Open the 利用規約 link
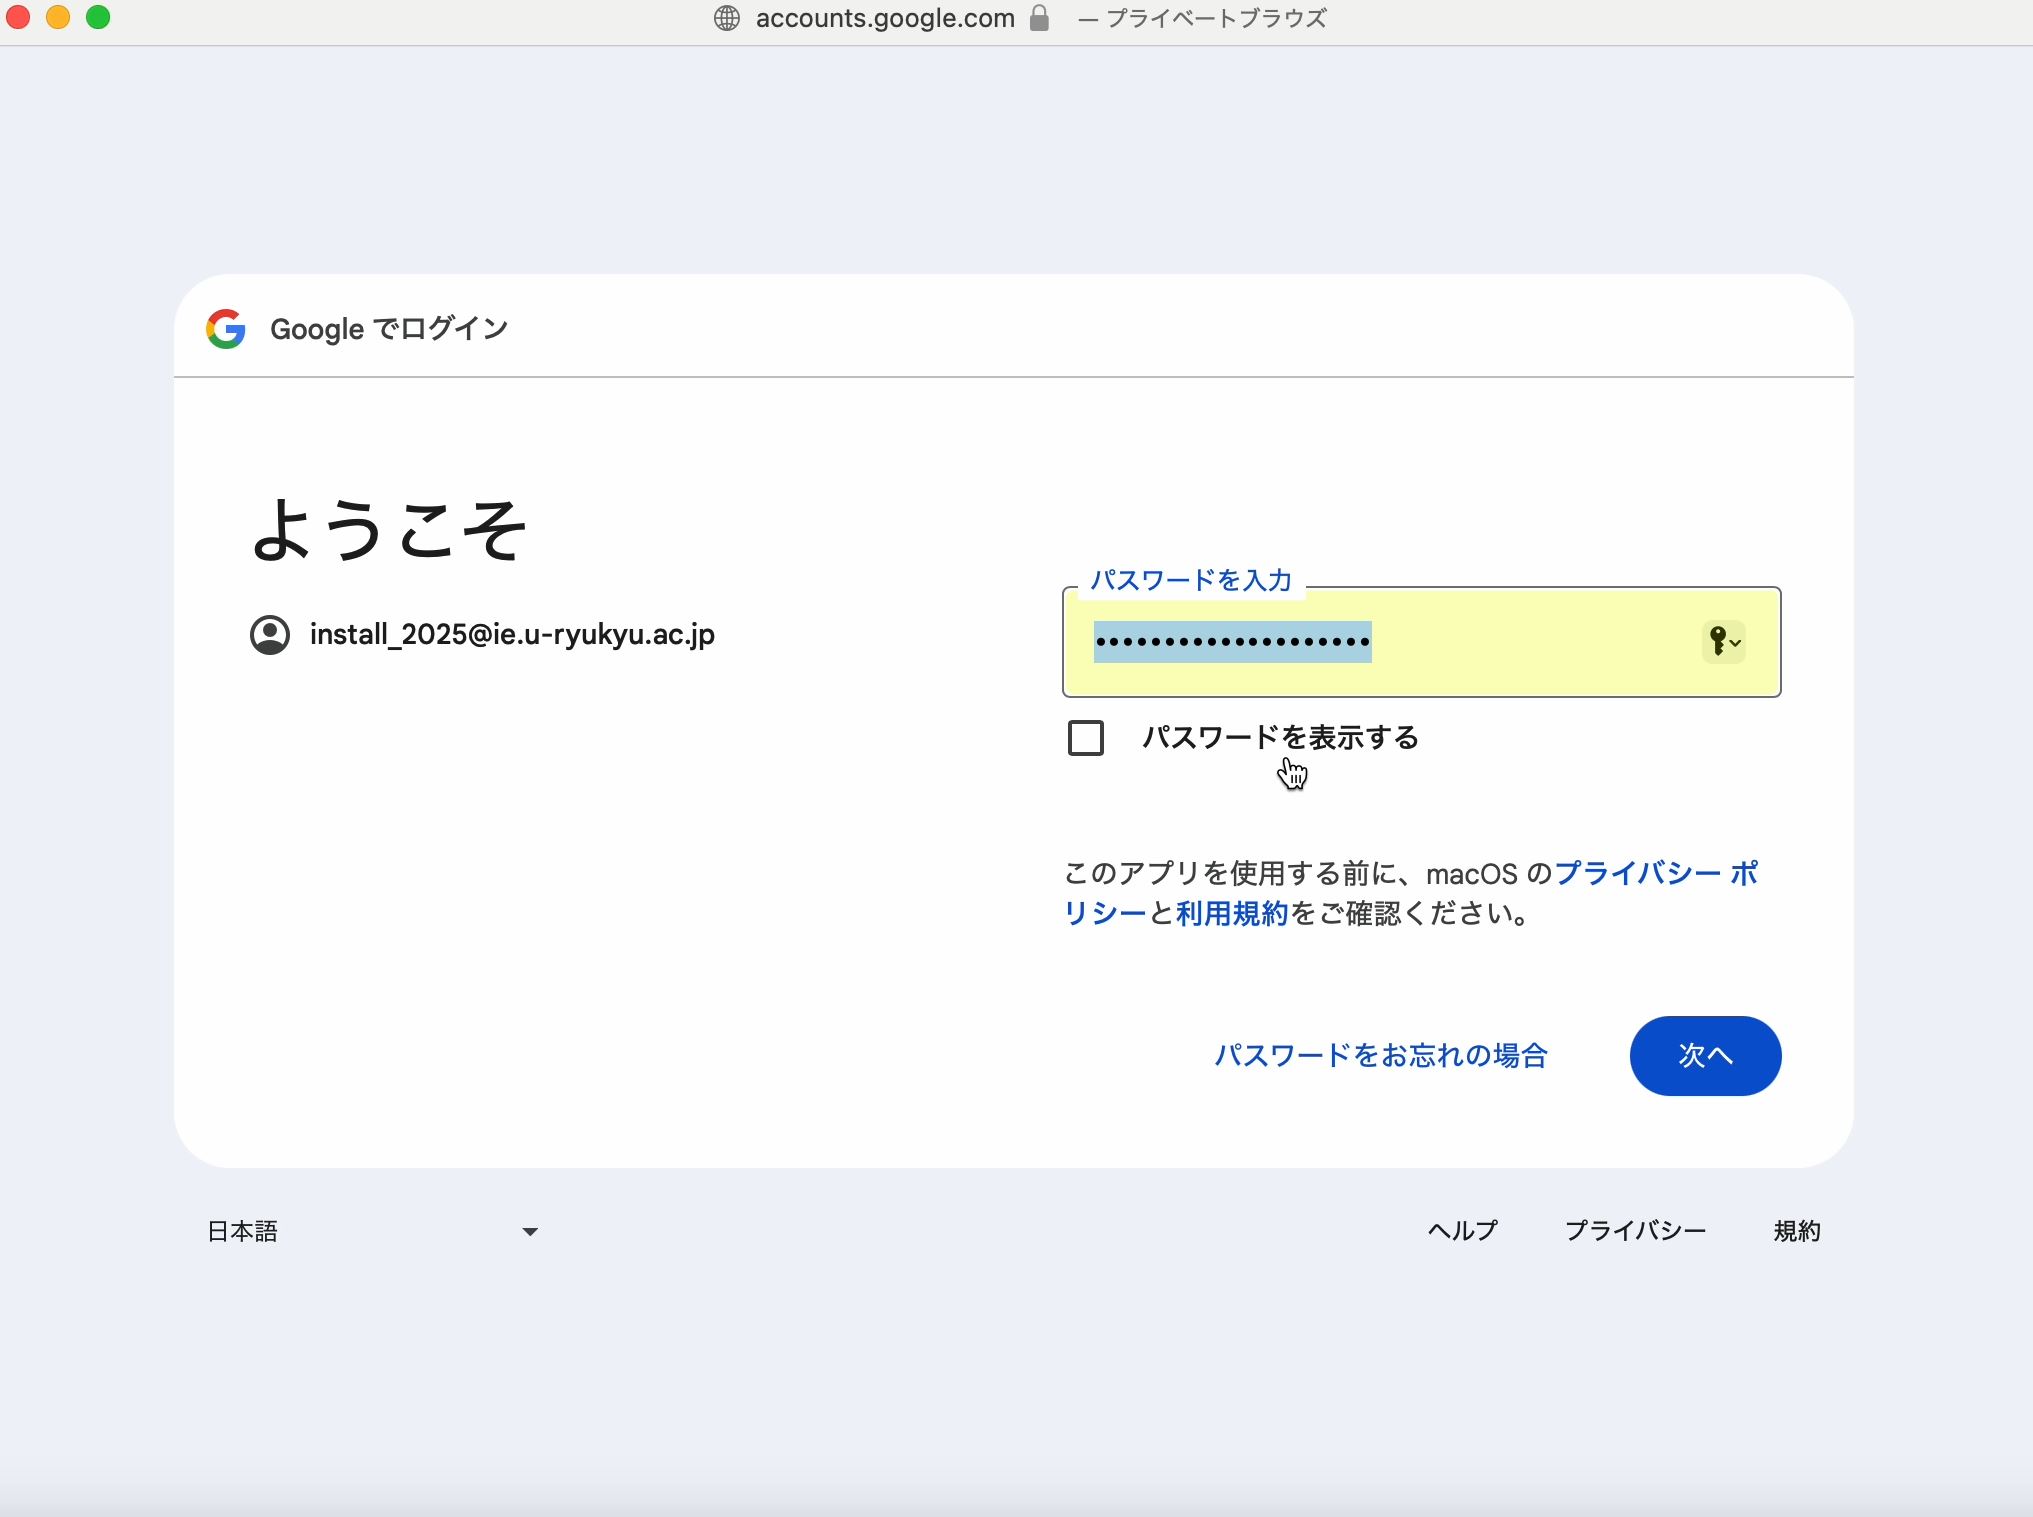This screenshot has width=2033, height=1517. tap(1232, 914)
